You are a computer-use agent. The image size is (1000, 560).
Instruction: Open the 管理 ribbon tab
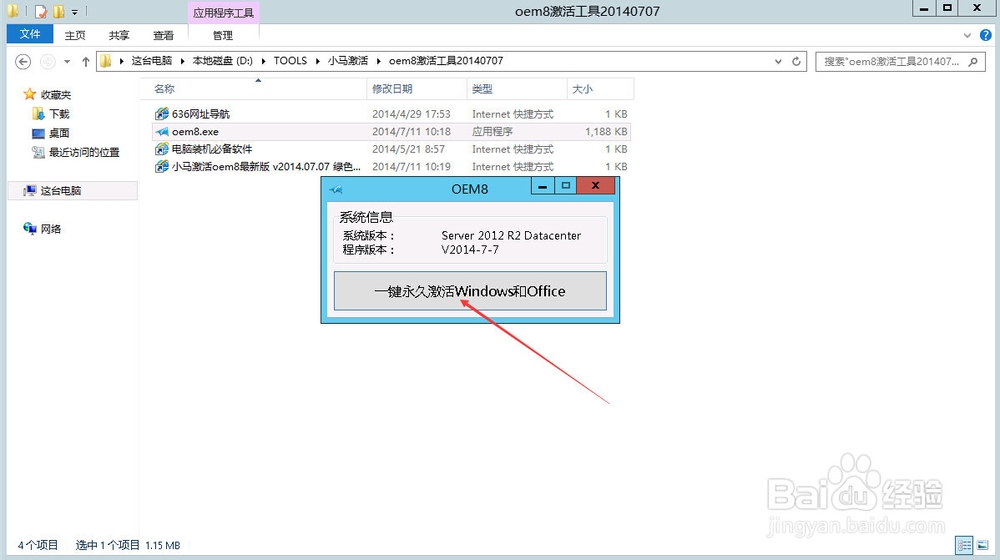point(223,35)
